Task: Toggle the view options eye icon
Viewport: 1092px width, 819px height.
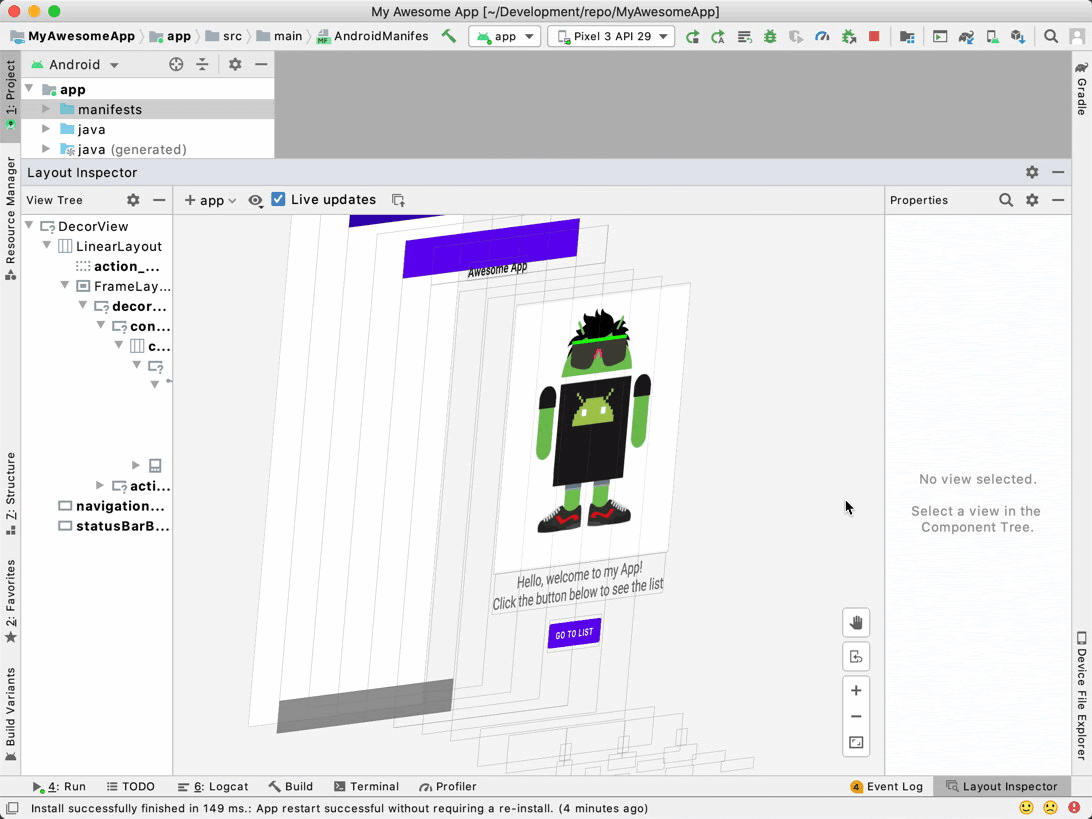Action: (x=256, y=200)
